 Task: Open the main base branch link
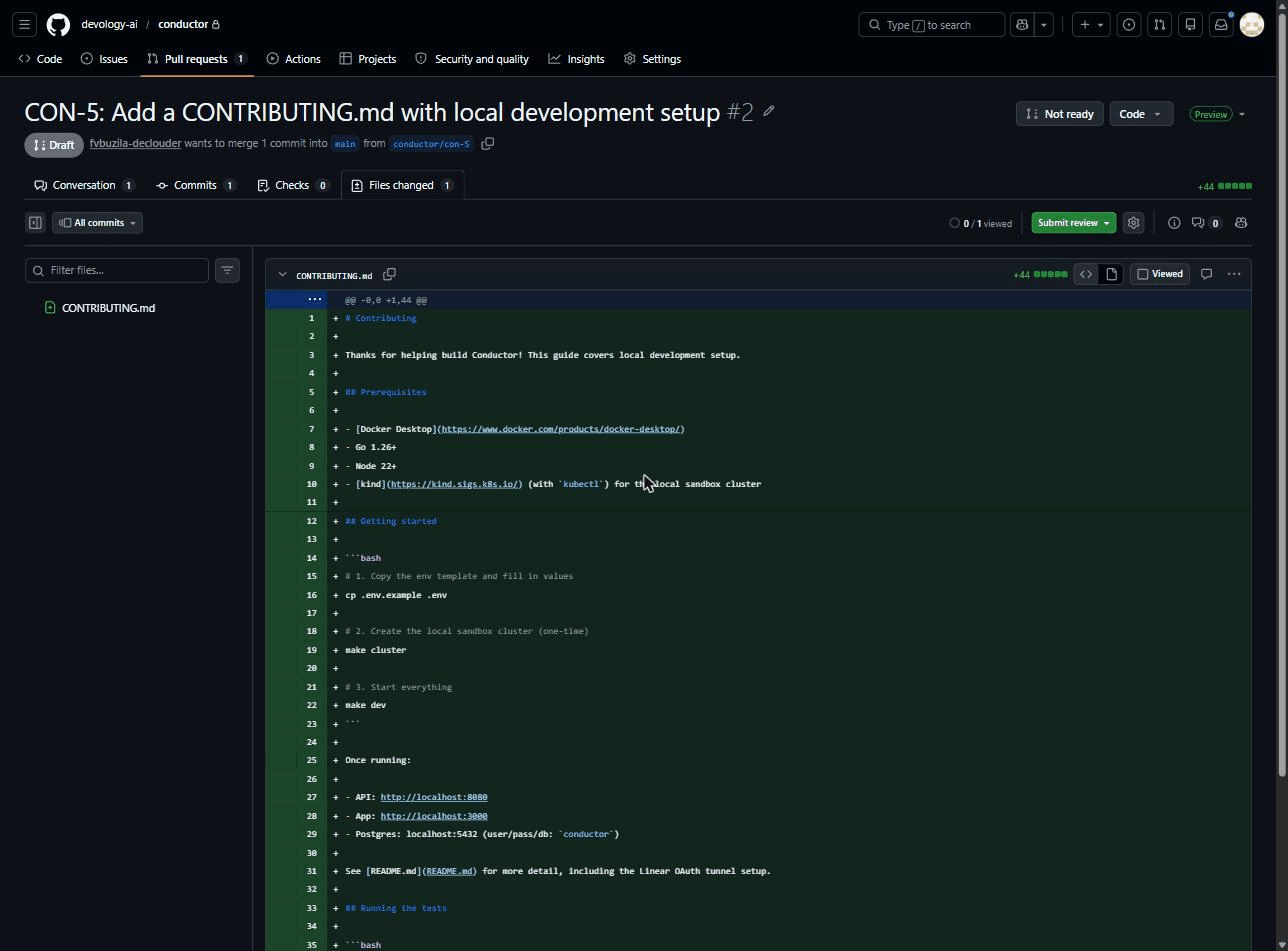pos(345,144)
